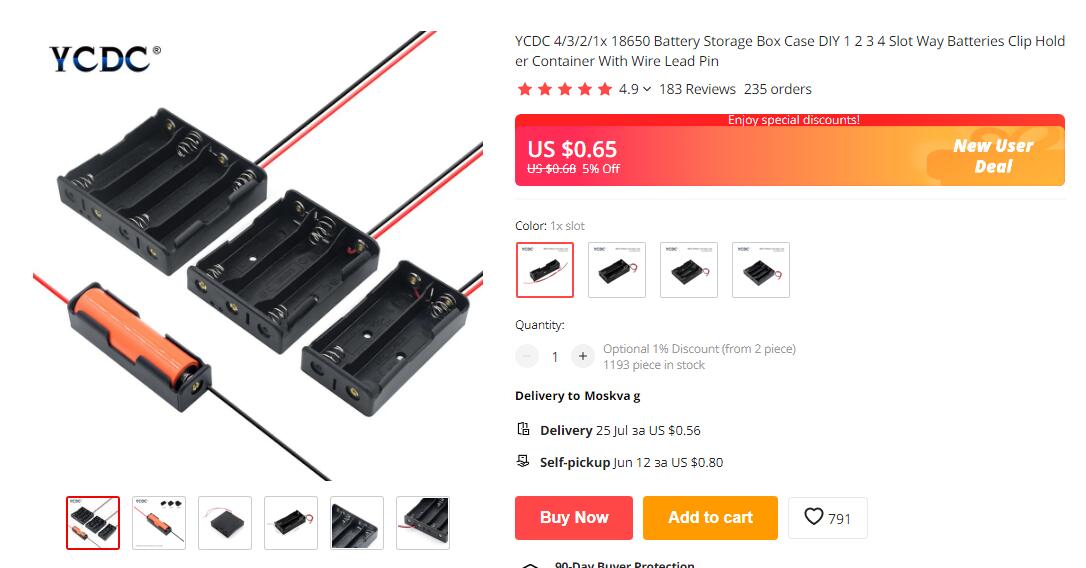Click the quantity input field
The height and width of the screenshot is (568, 1086).
(x=555, y=357)
